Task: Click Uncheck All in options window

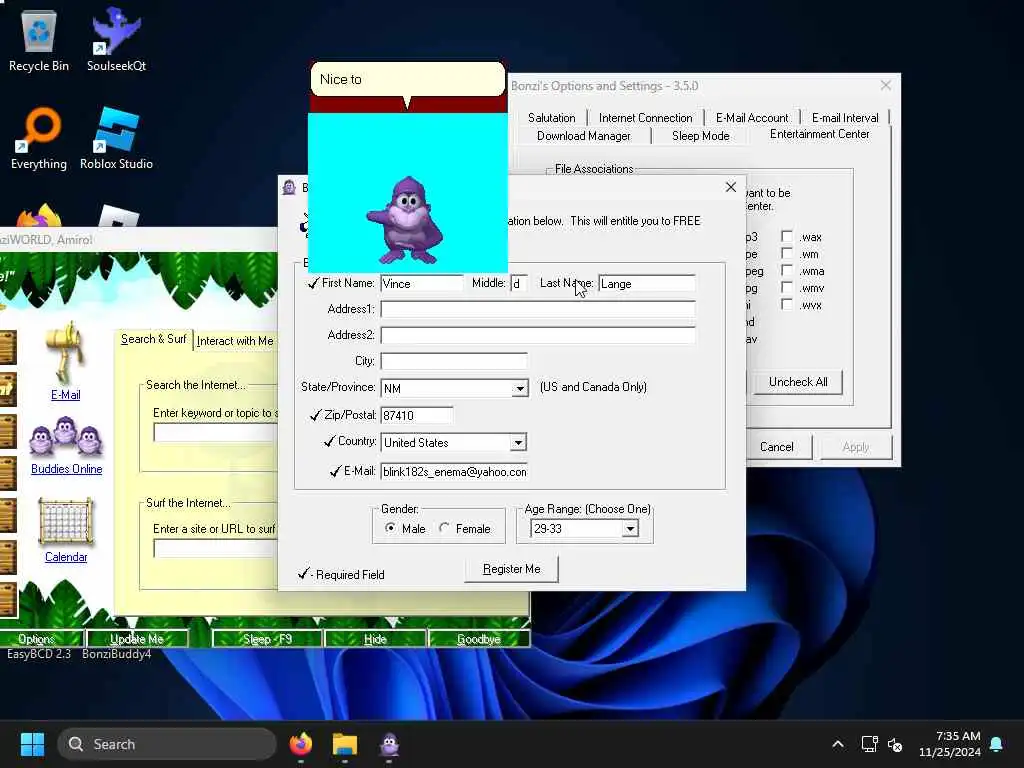Action: click(x=798, y=382)
